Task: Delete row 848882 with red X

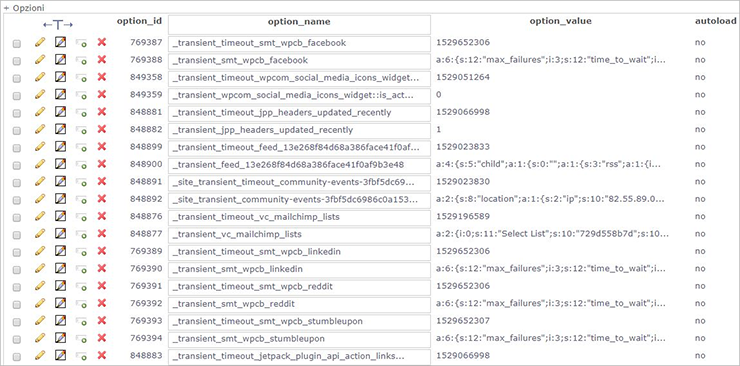Action: 101,129
